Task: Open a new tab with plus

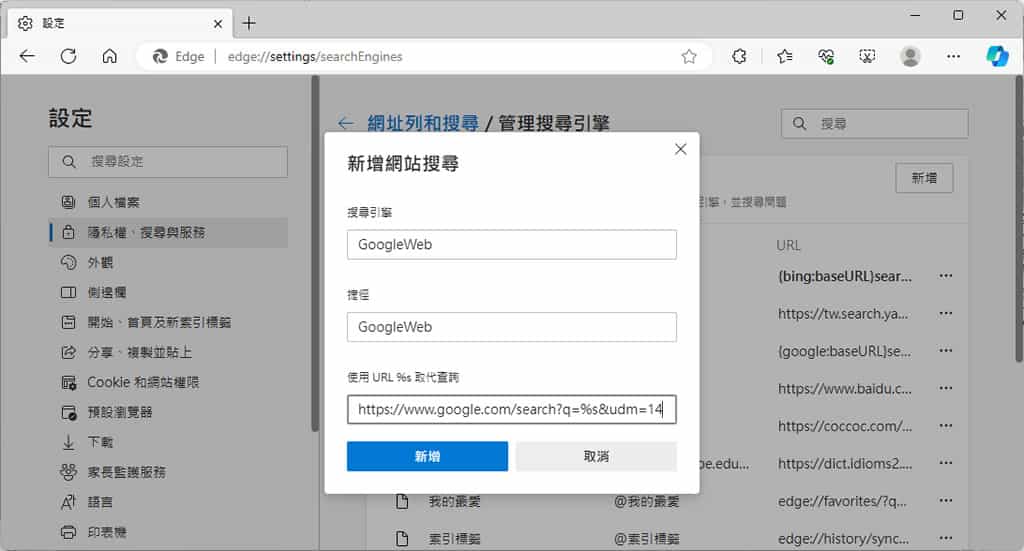Action: point(249,24)
